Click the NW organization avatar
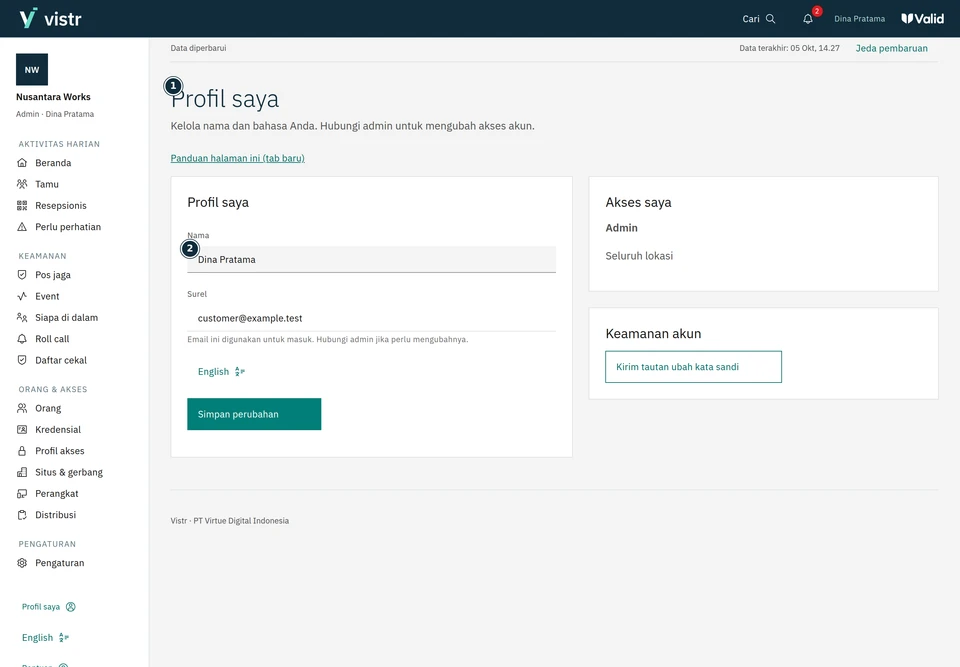Screen dimensions: 960x667 32,69
